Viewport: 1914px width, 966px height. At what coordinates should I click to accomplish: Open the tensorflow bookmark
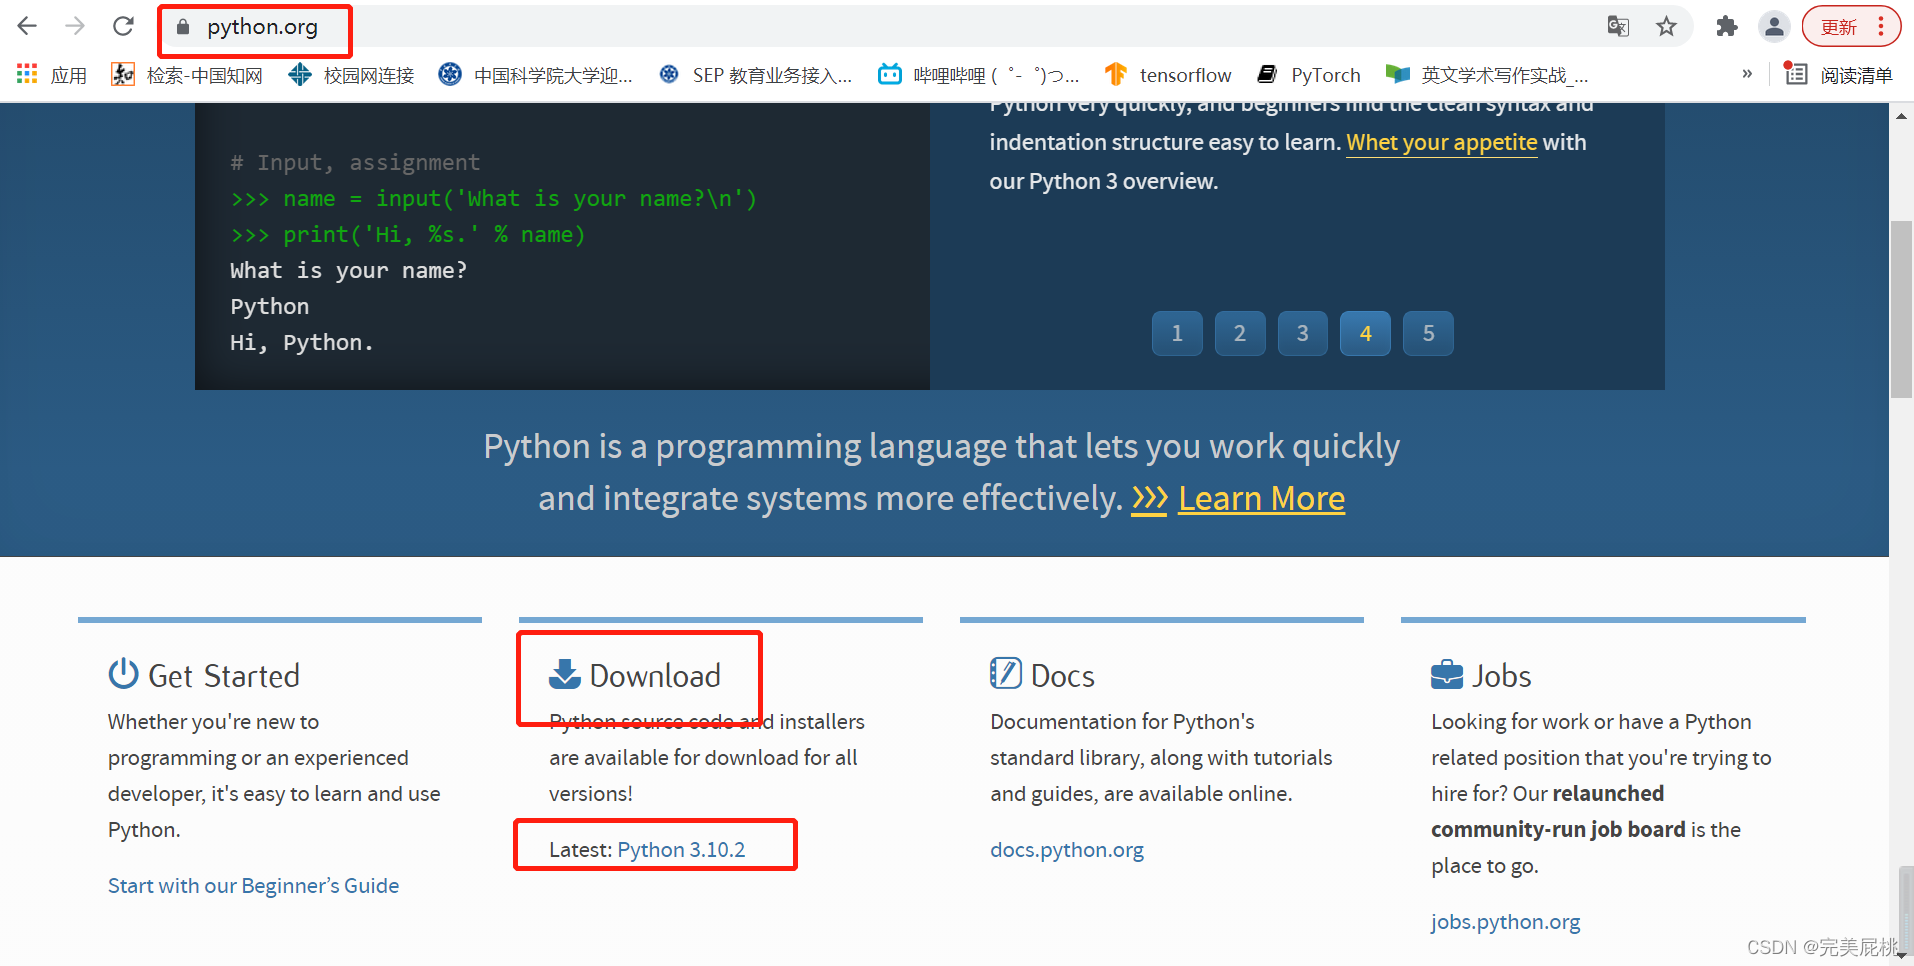tap(1168, 75)
